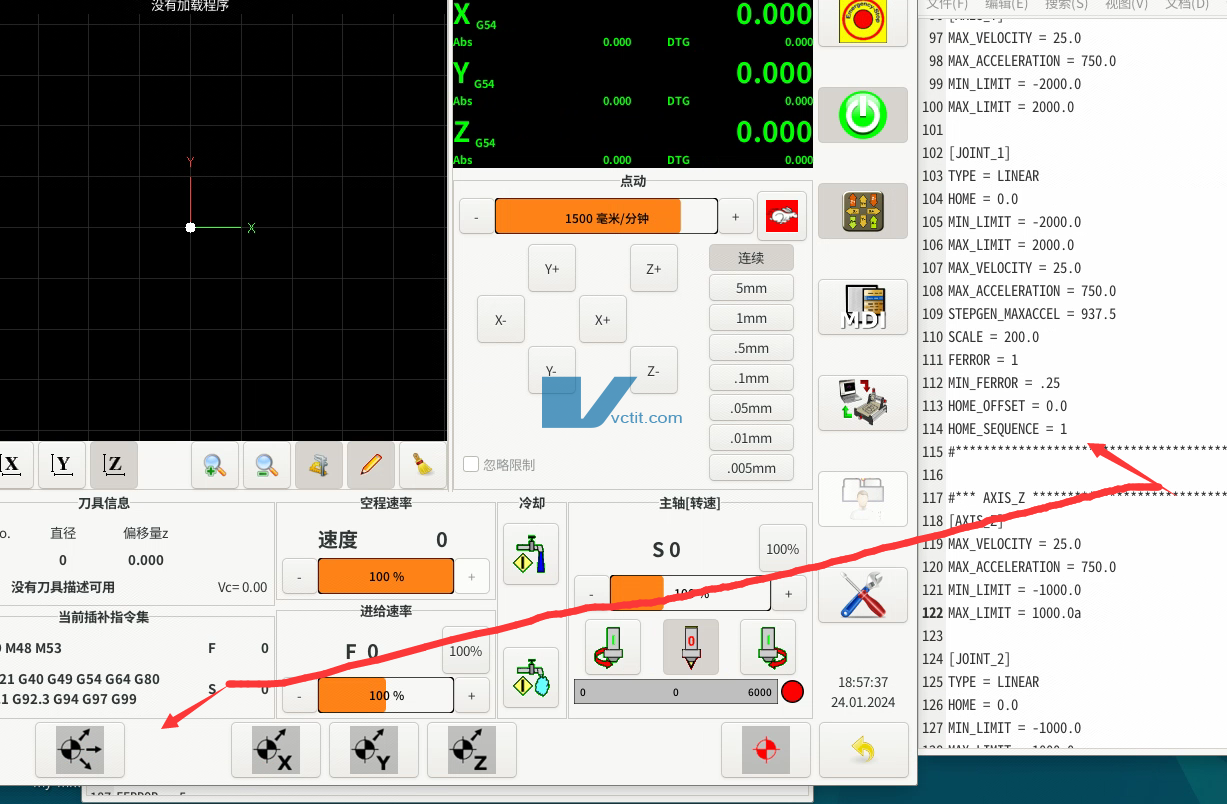Start spindle forward rotation
This screenshot has width=1227, height=804.
coord(768,647)
